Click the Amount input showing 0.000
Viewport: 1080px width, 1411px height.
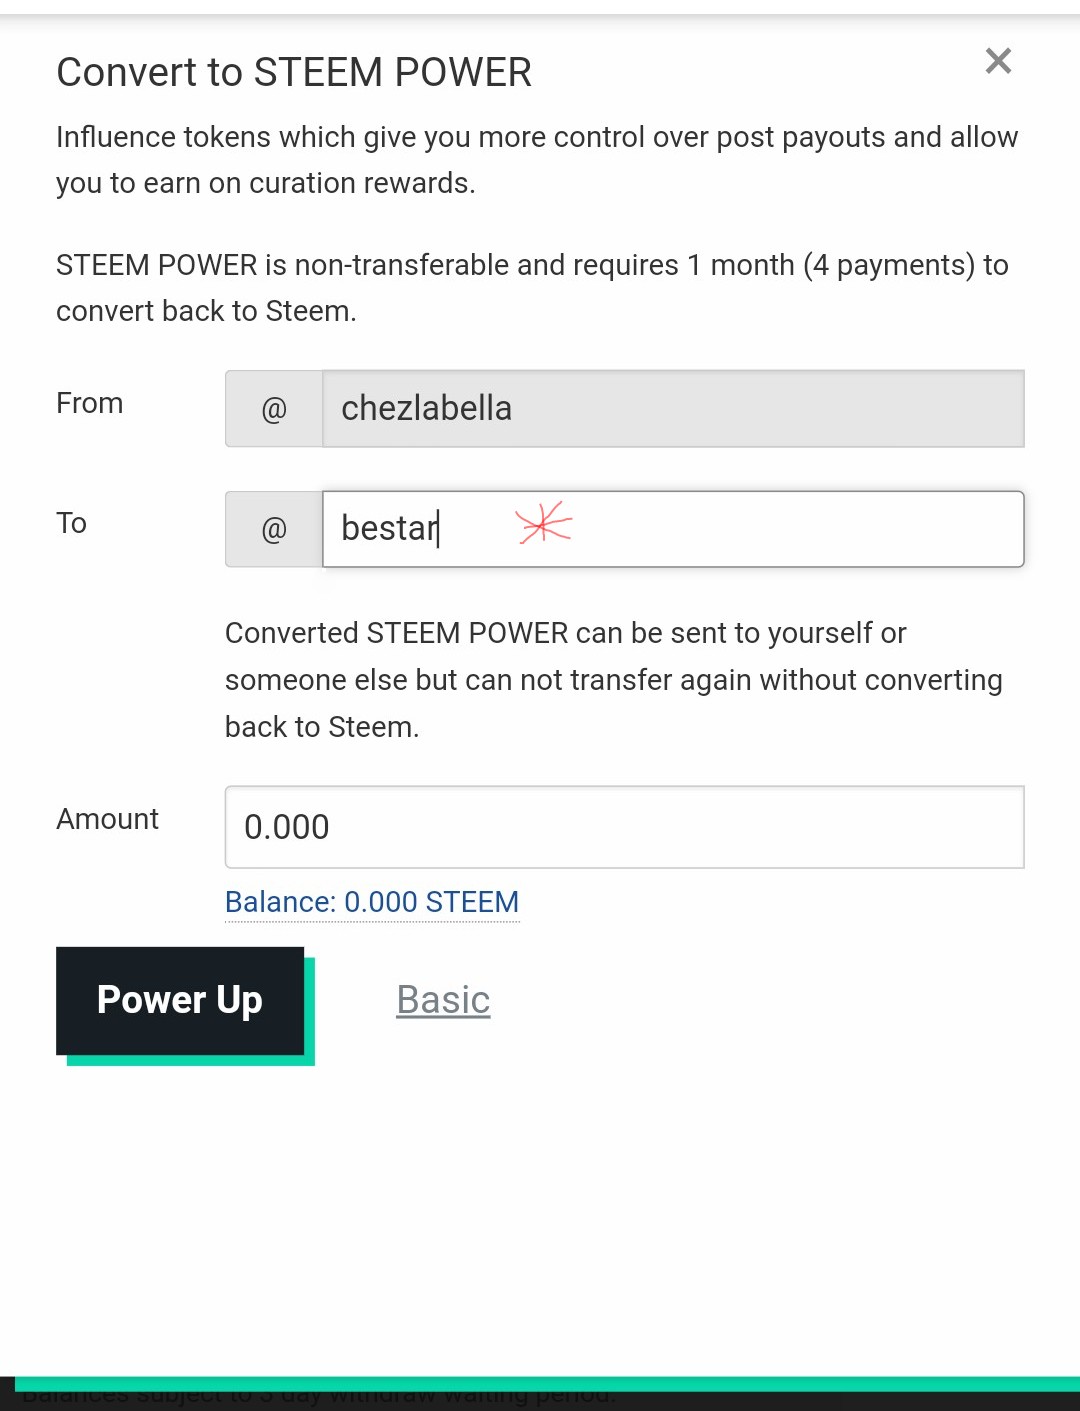[624, 827]
